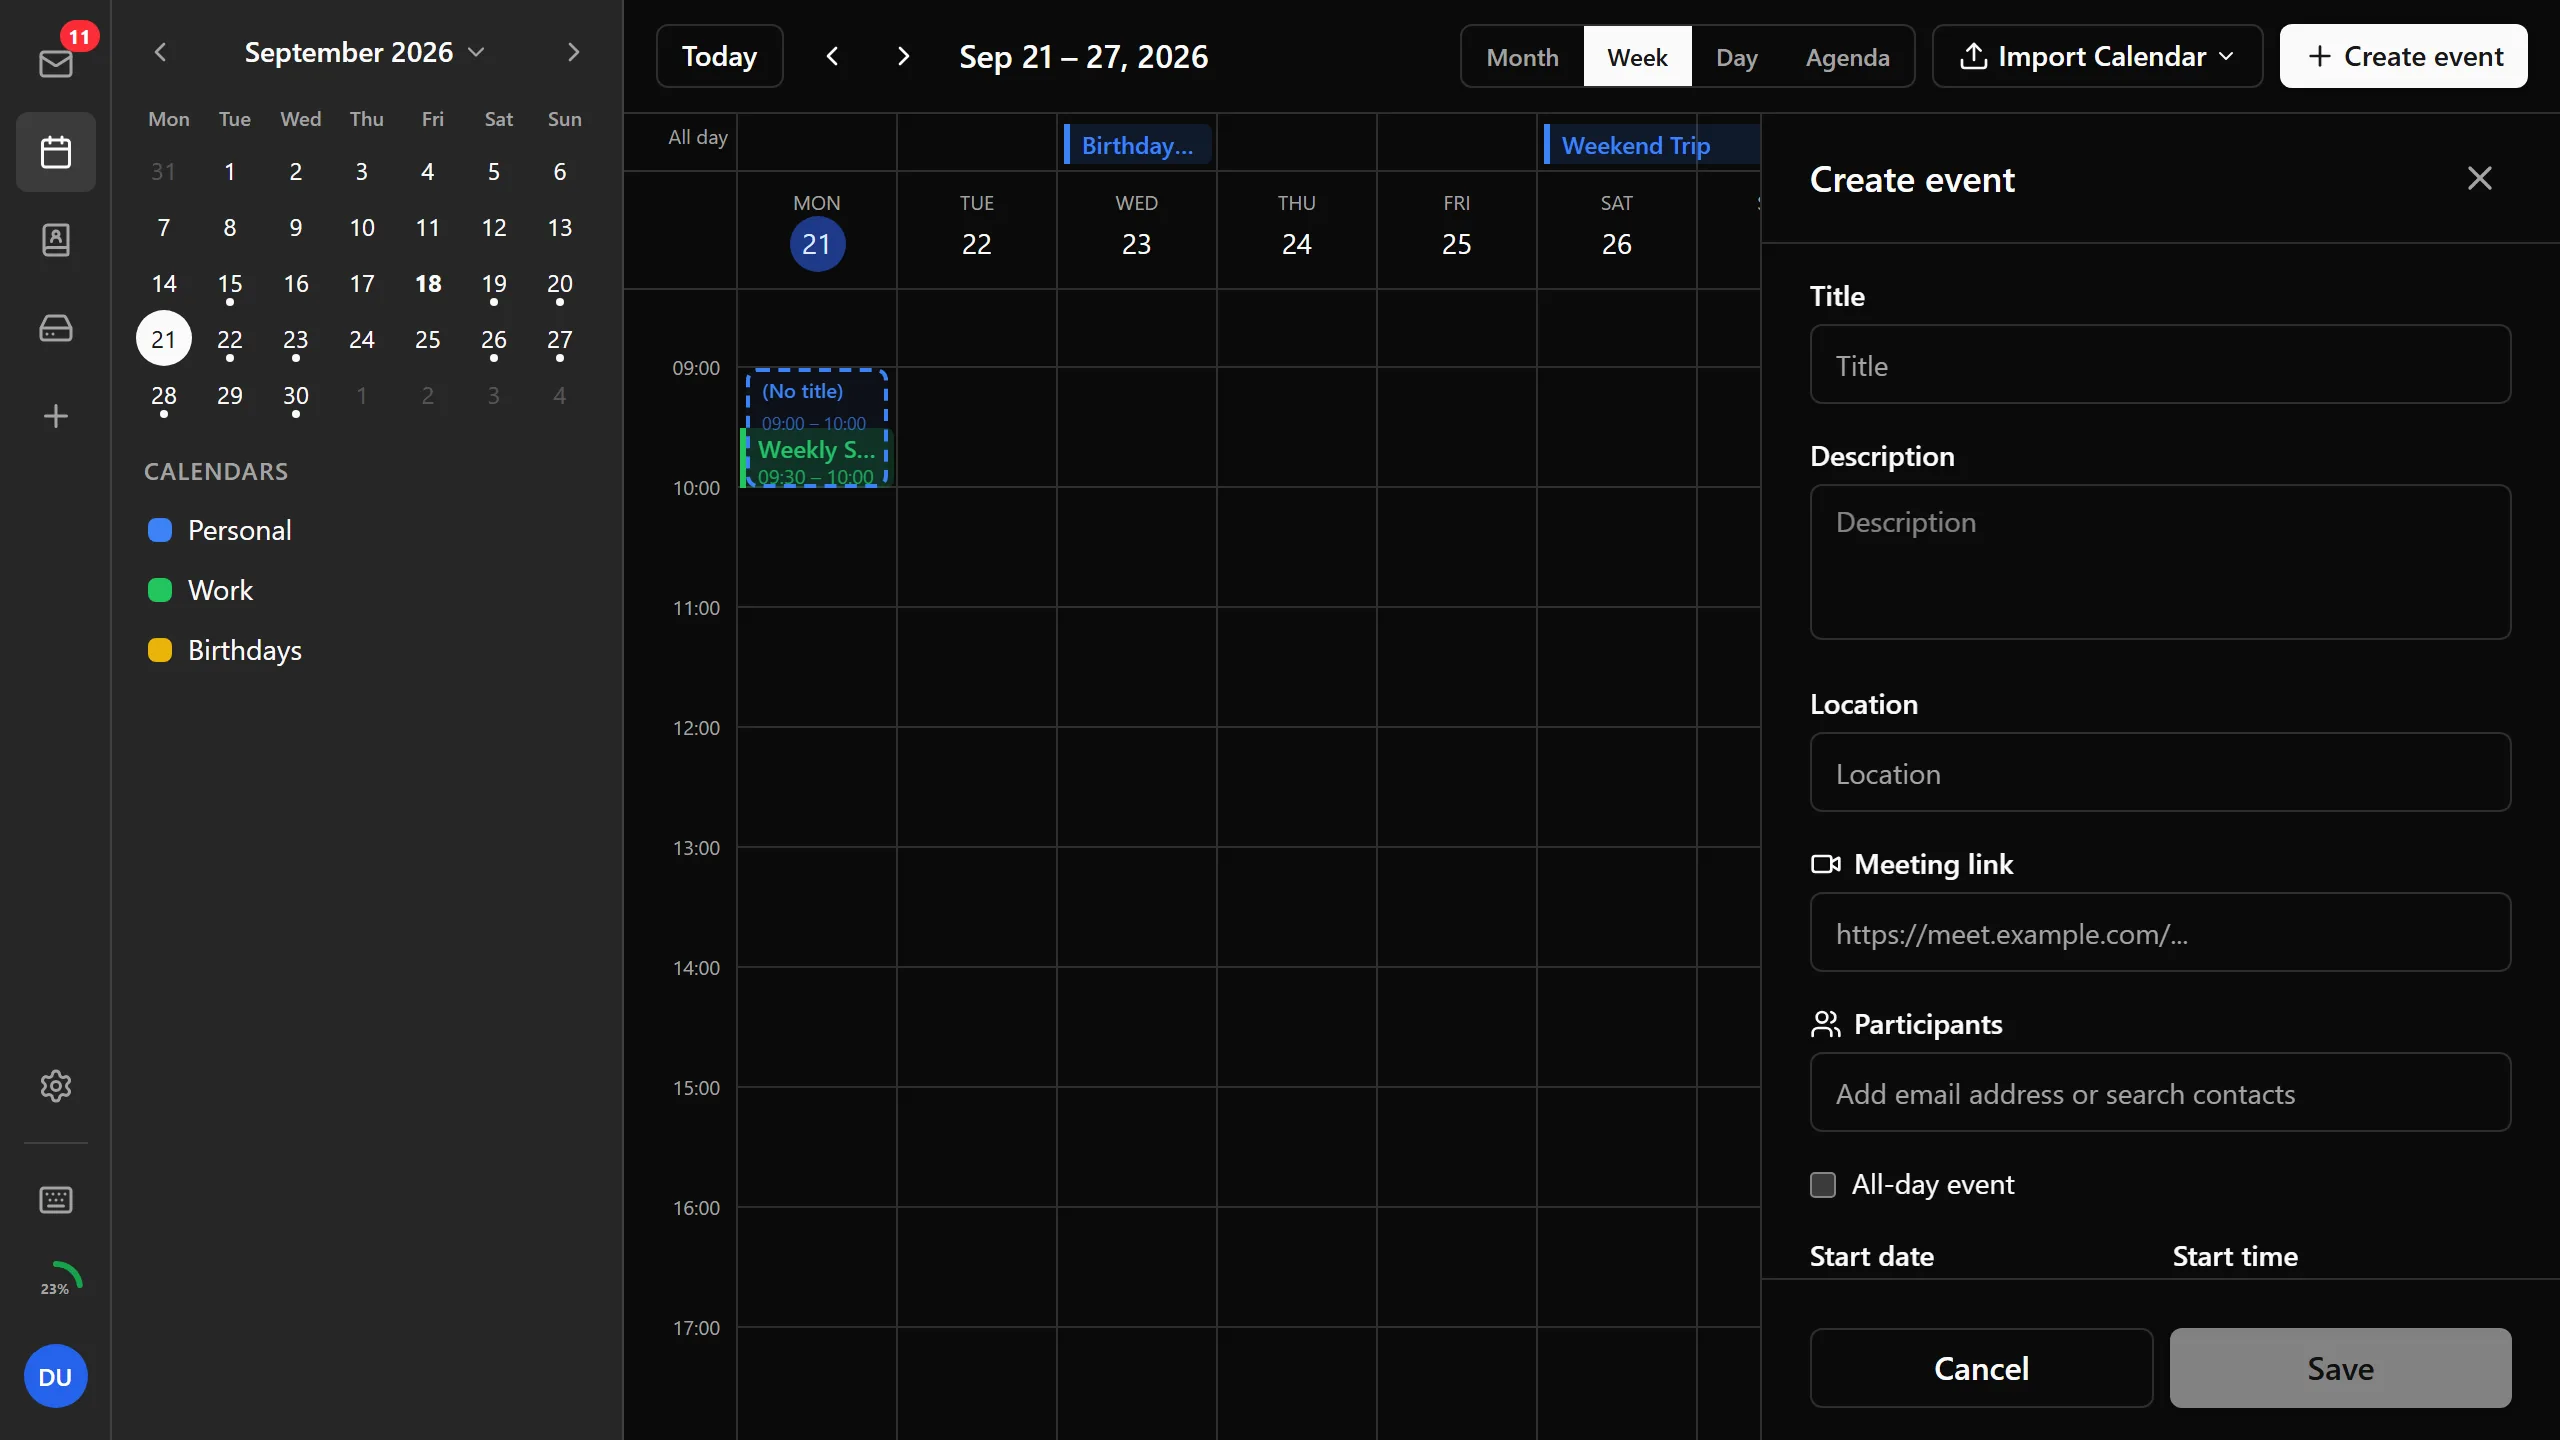
Task: Go to next week arrow
Action: (903, 56)
